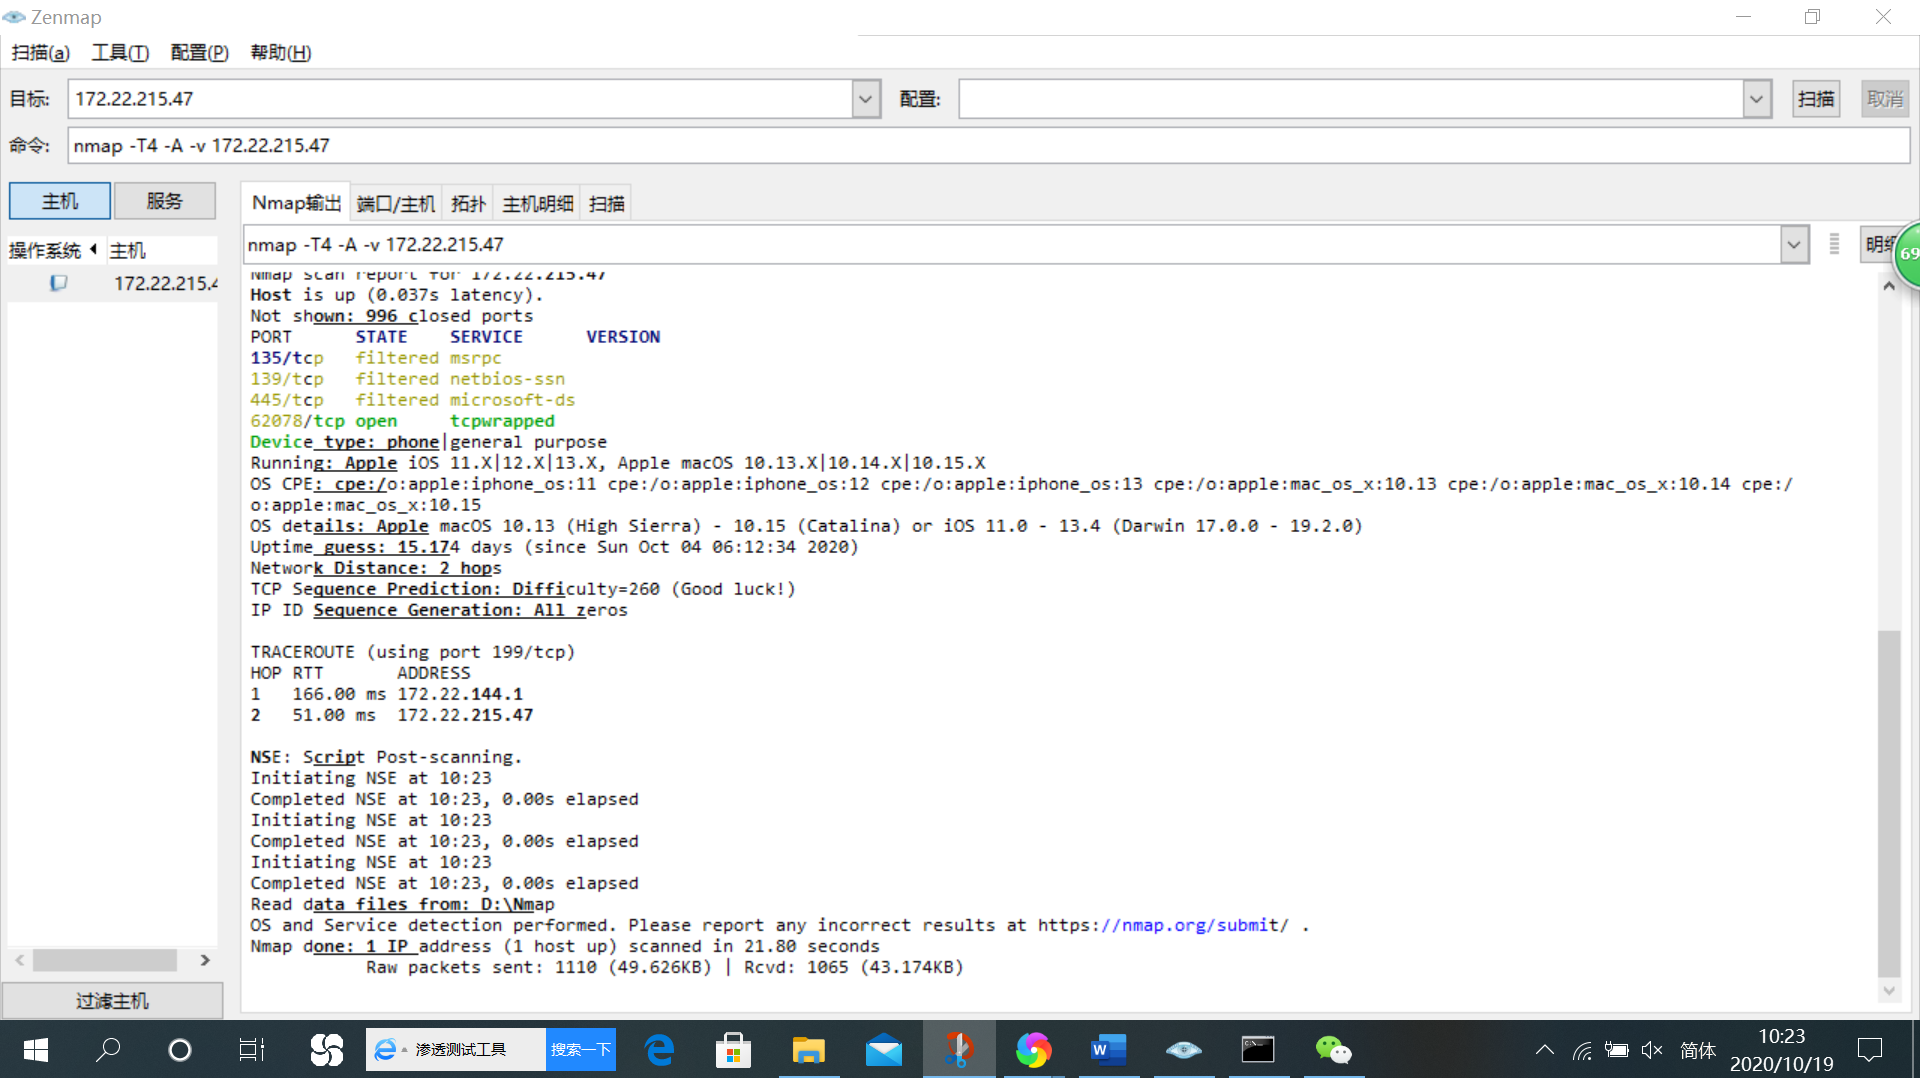Open output options lines icon
The height and width of the screenshot is (1078, 1920).
point(1834,244)
